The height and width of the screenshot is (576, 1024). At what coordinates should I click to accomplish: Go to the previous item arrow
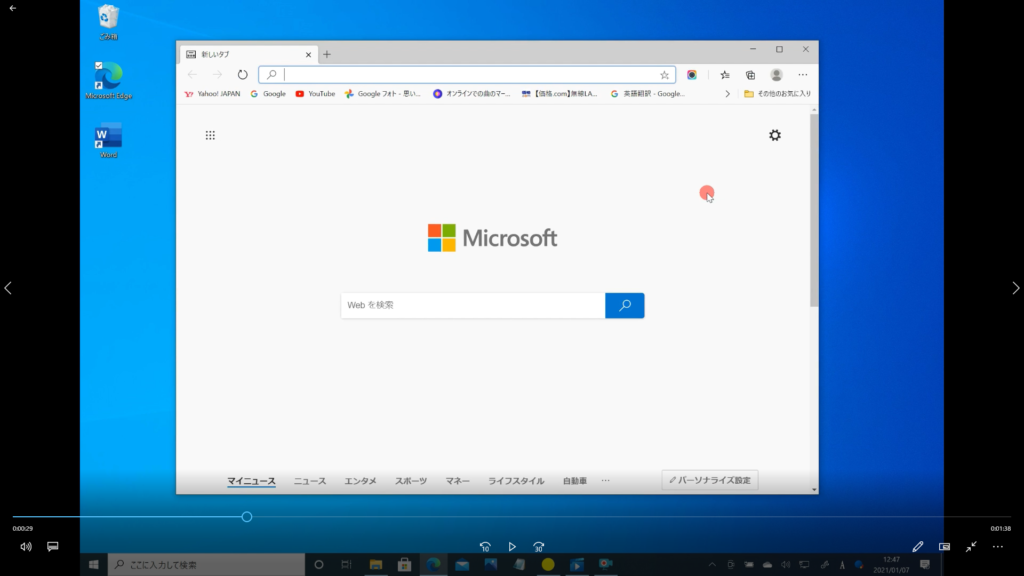(8, 288)
